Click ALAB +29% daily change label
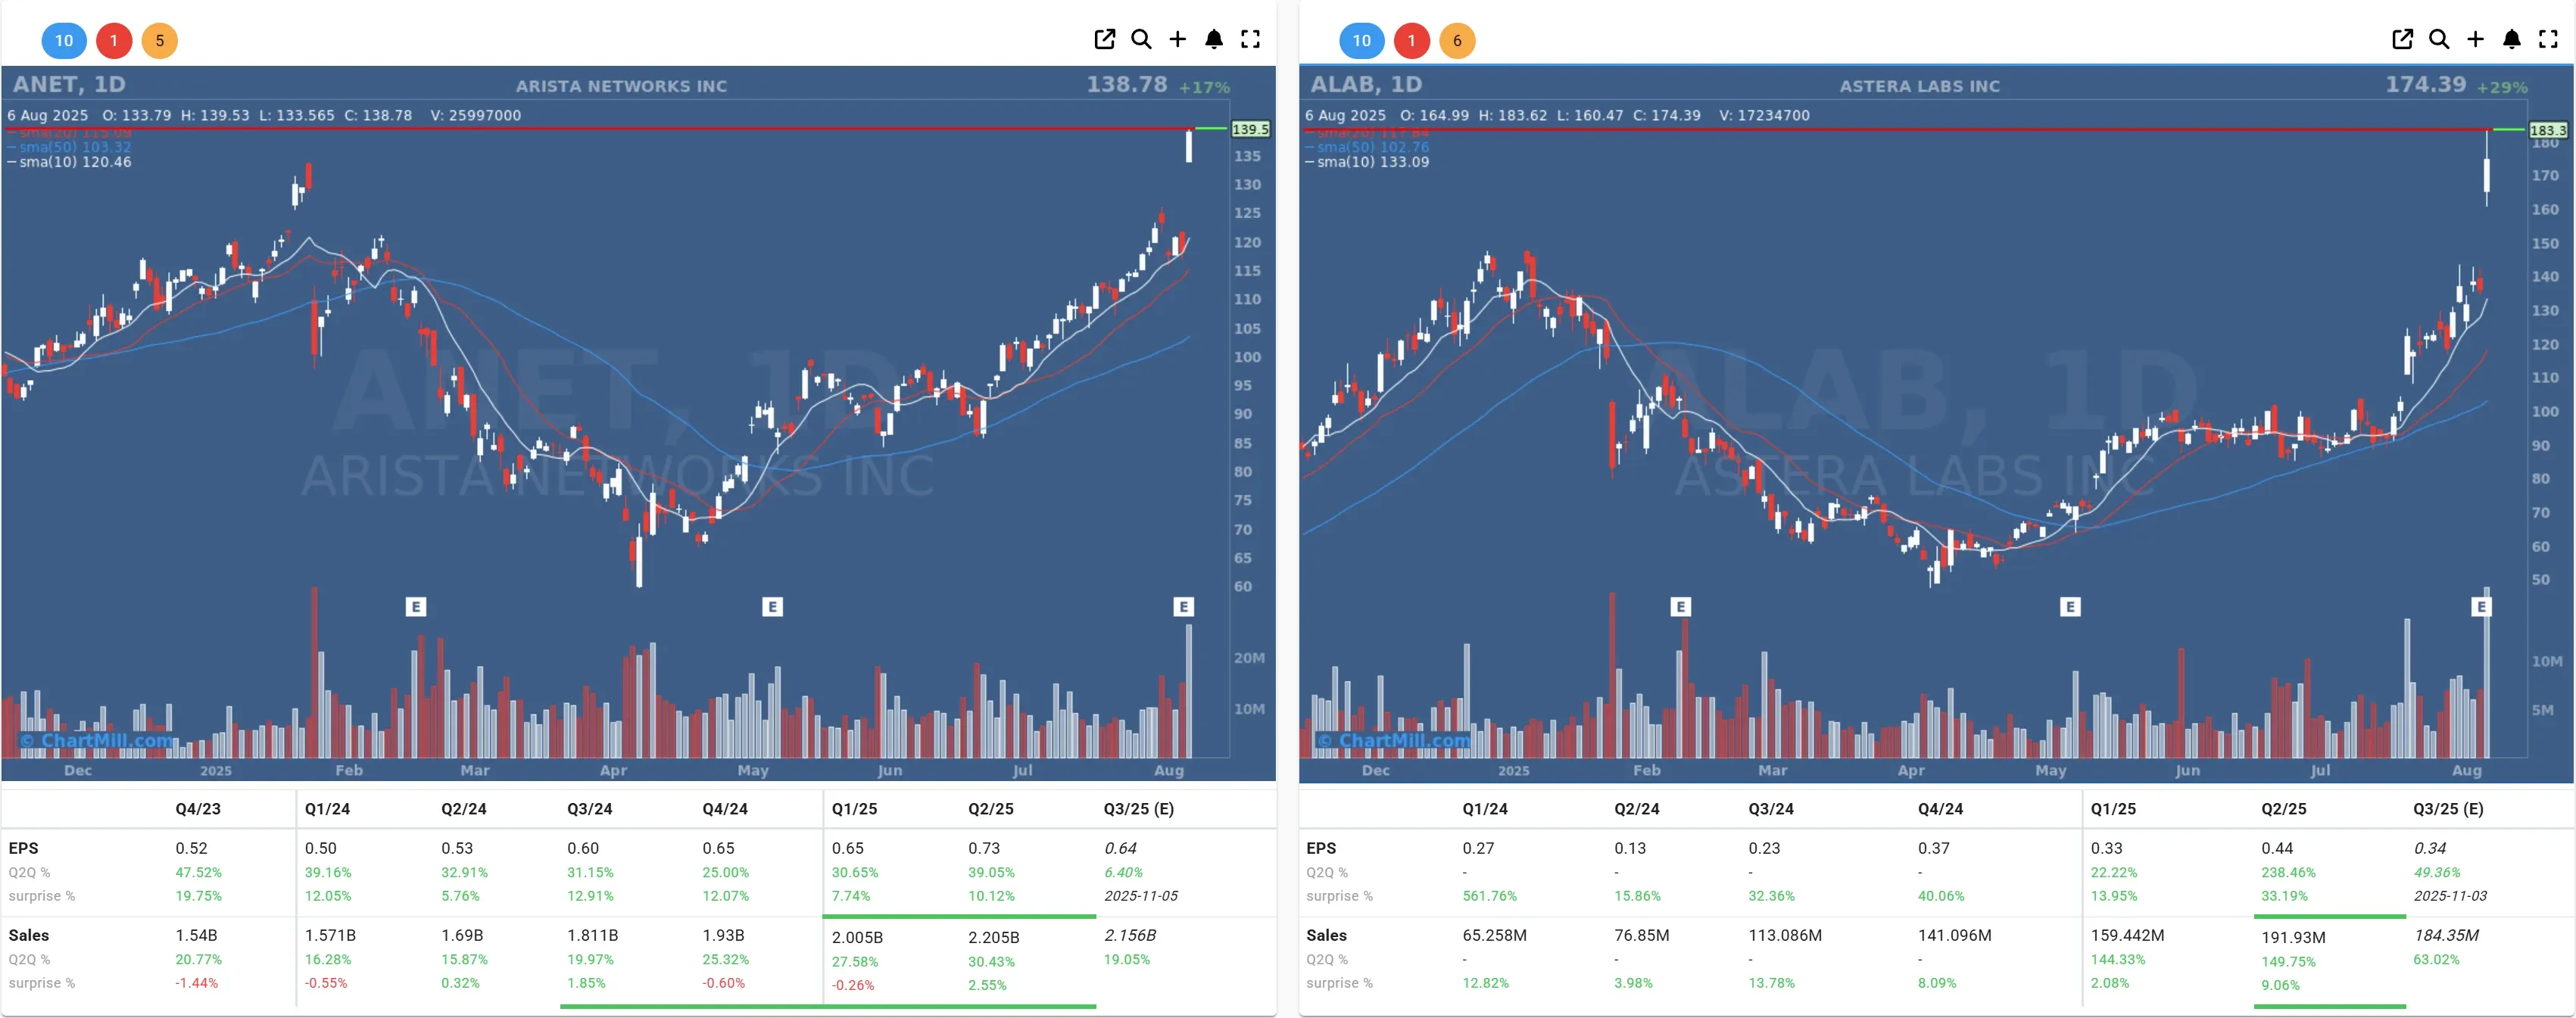2576x1018 pixels. [2503, 87]
